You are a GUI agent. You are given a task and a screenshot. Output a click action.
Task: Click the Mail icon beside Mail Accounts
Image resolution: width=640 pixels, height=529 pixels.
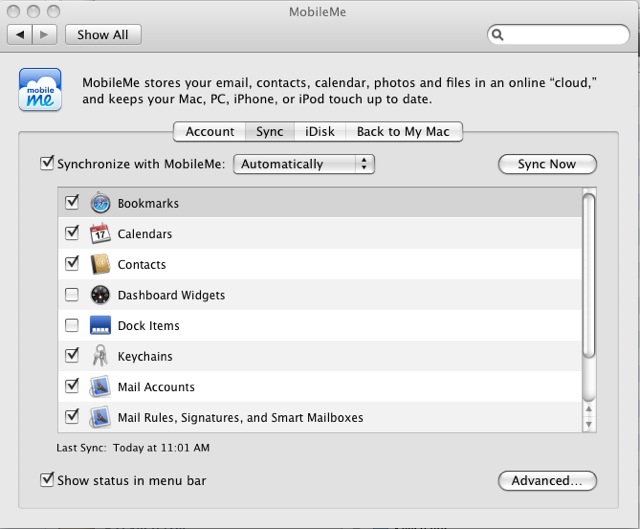(x=100, y=386)
